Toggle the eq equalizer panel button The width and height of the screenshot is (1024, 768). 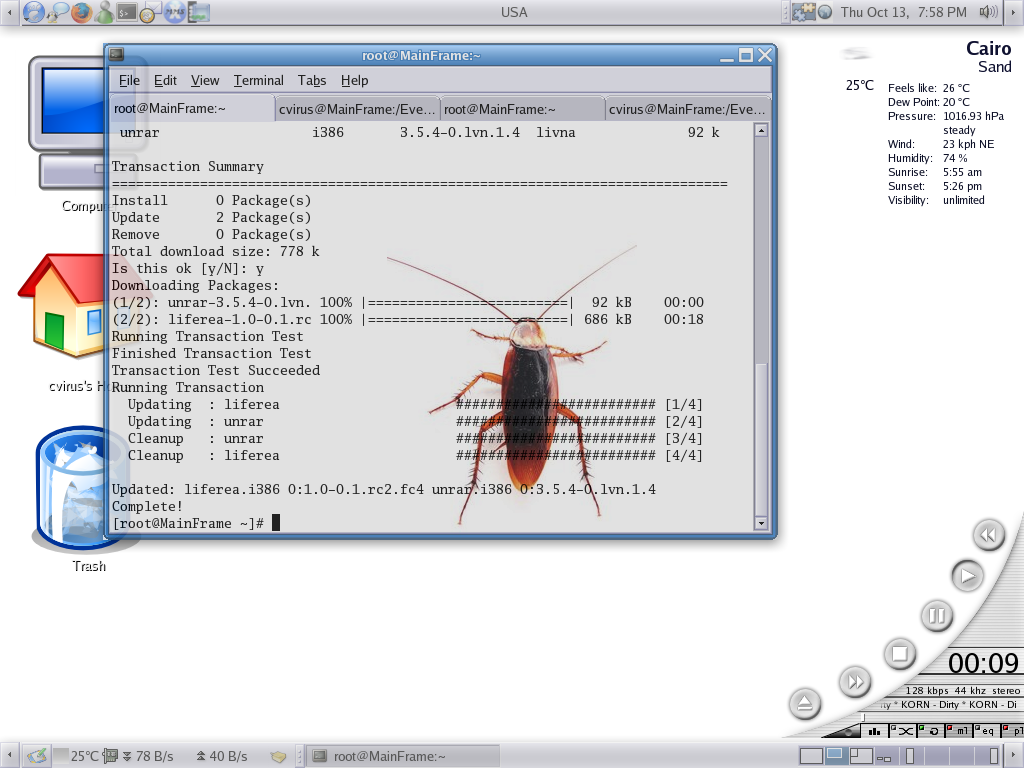985,731
